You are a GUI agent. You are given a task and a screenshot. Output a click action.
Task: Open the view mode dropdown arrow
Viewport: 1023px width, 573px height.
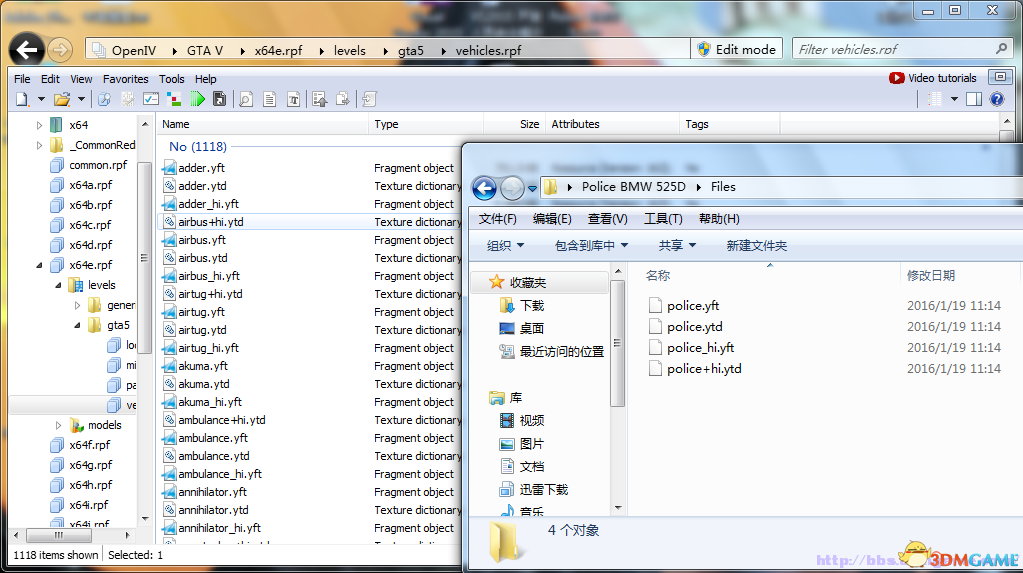954,99
